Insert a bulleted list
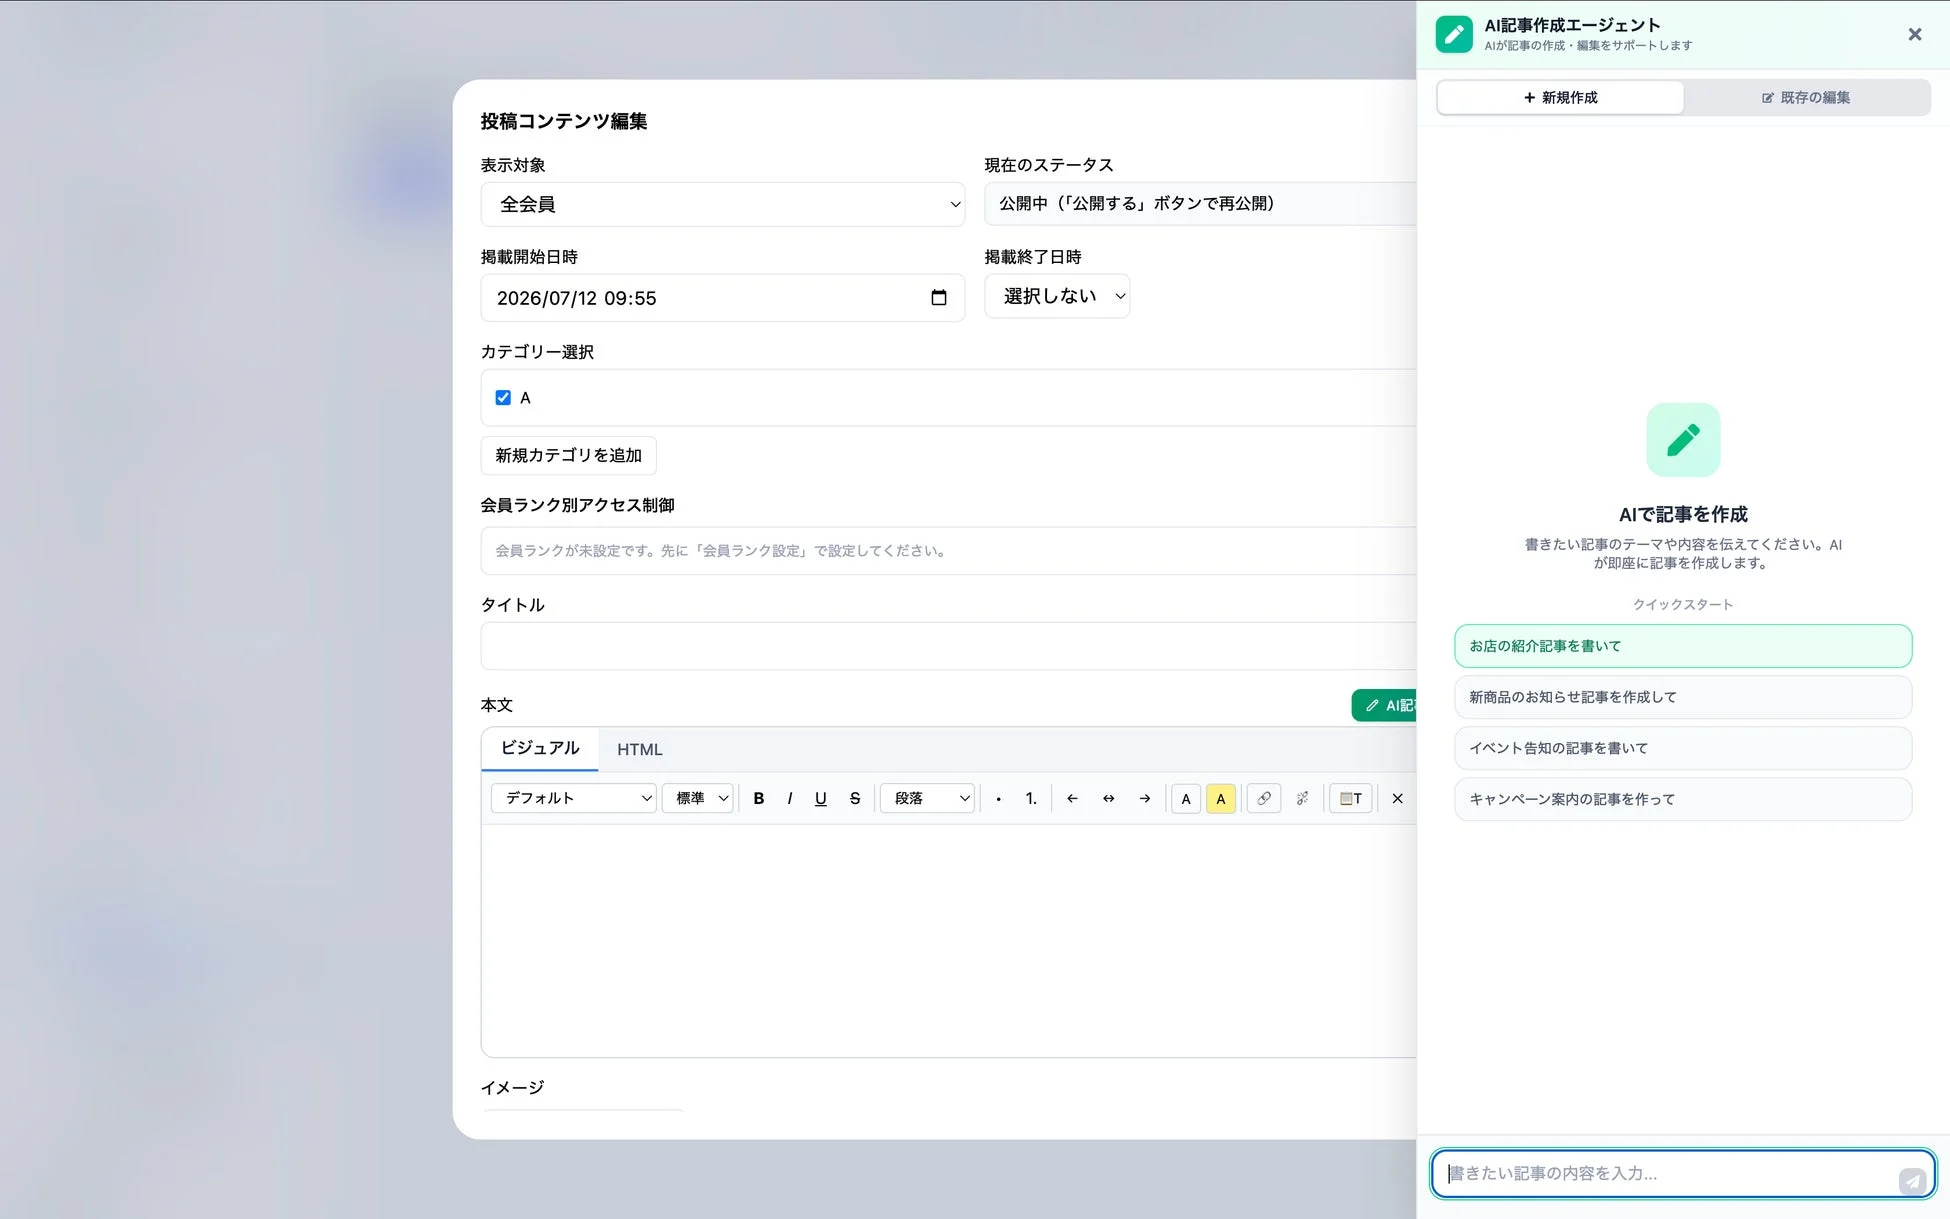This screenshot has height=1219, width=1950. click(x=998, y=798)
